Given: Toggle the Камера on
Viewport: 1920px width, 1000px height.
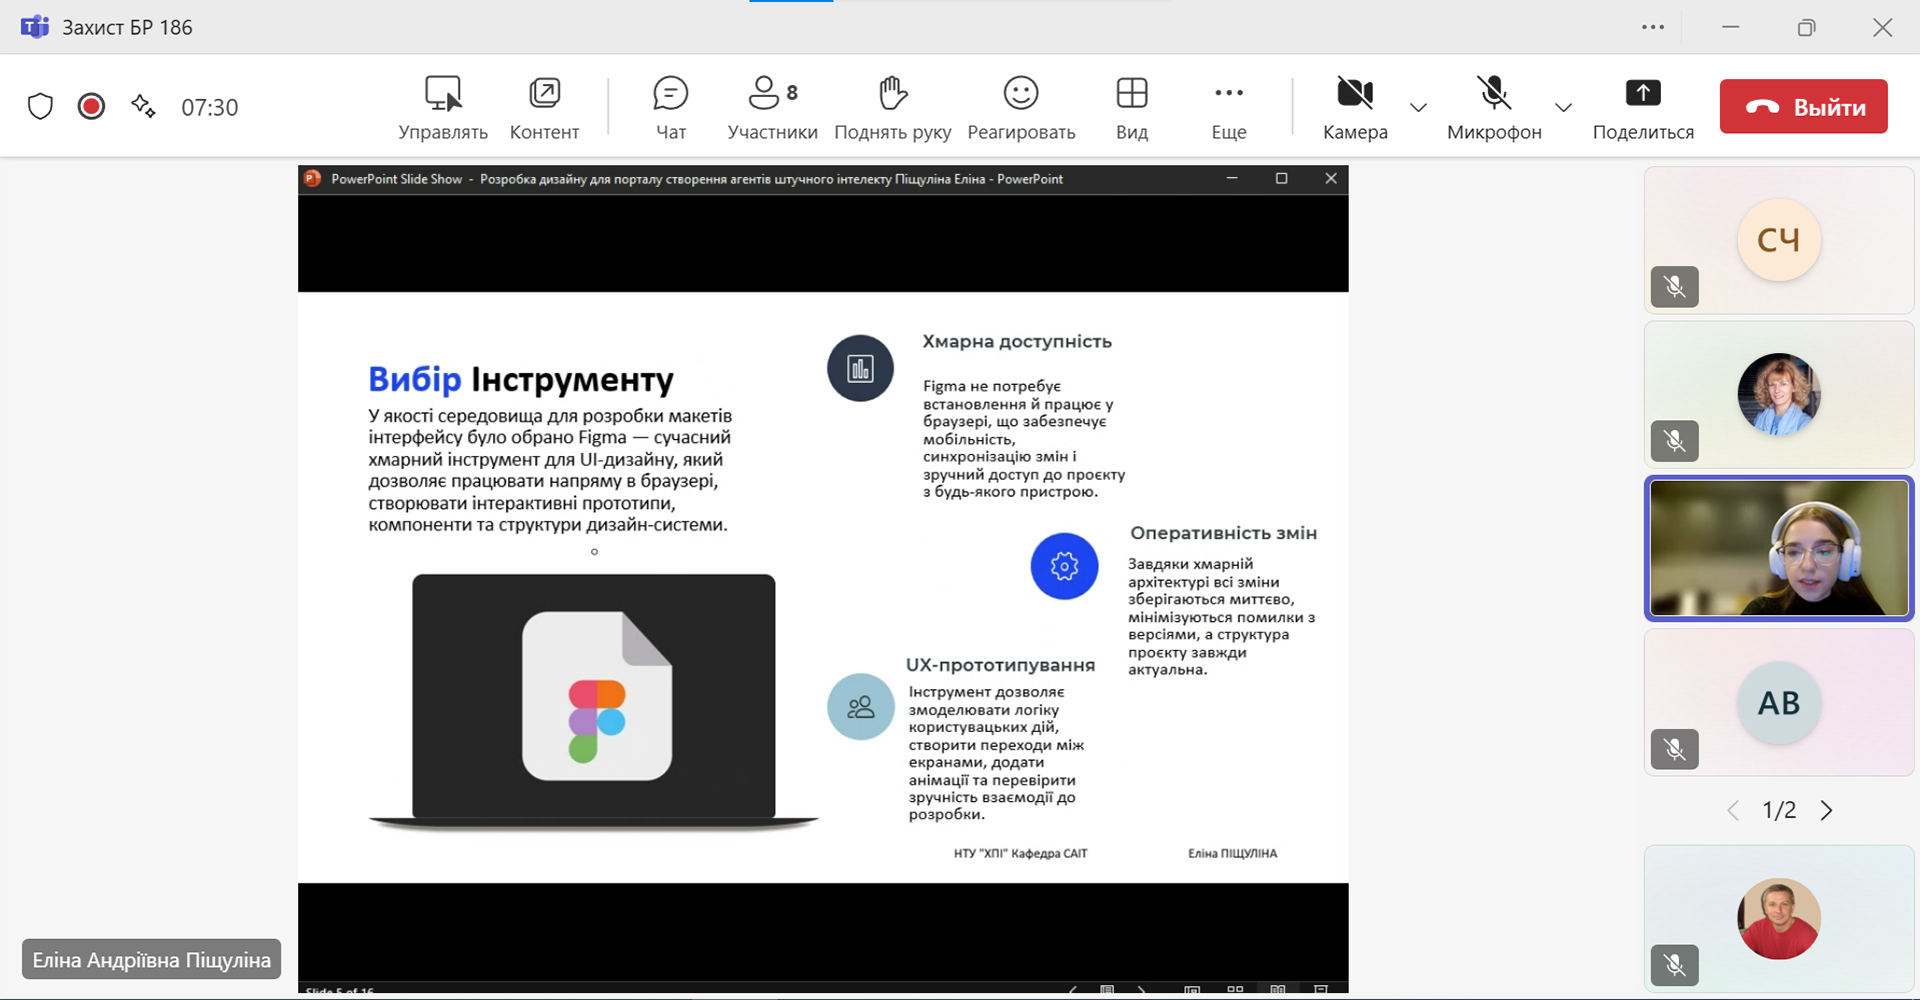Looking at the screenshot, I should click(x=1354, y=107).
